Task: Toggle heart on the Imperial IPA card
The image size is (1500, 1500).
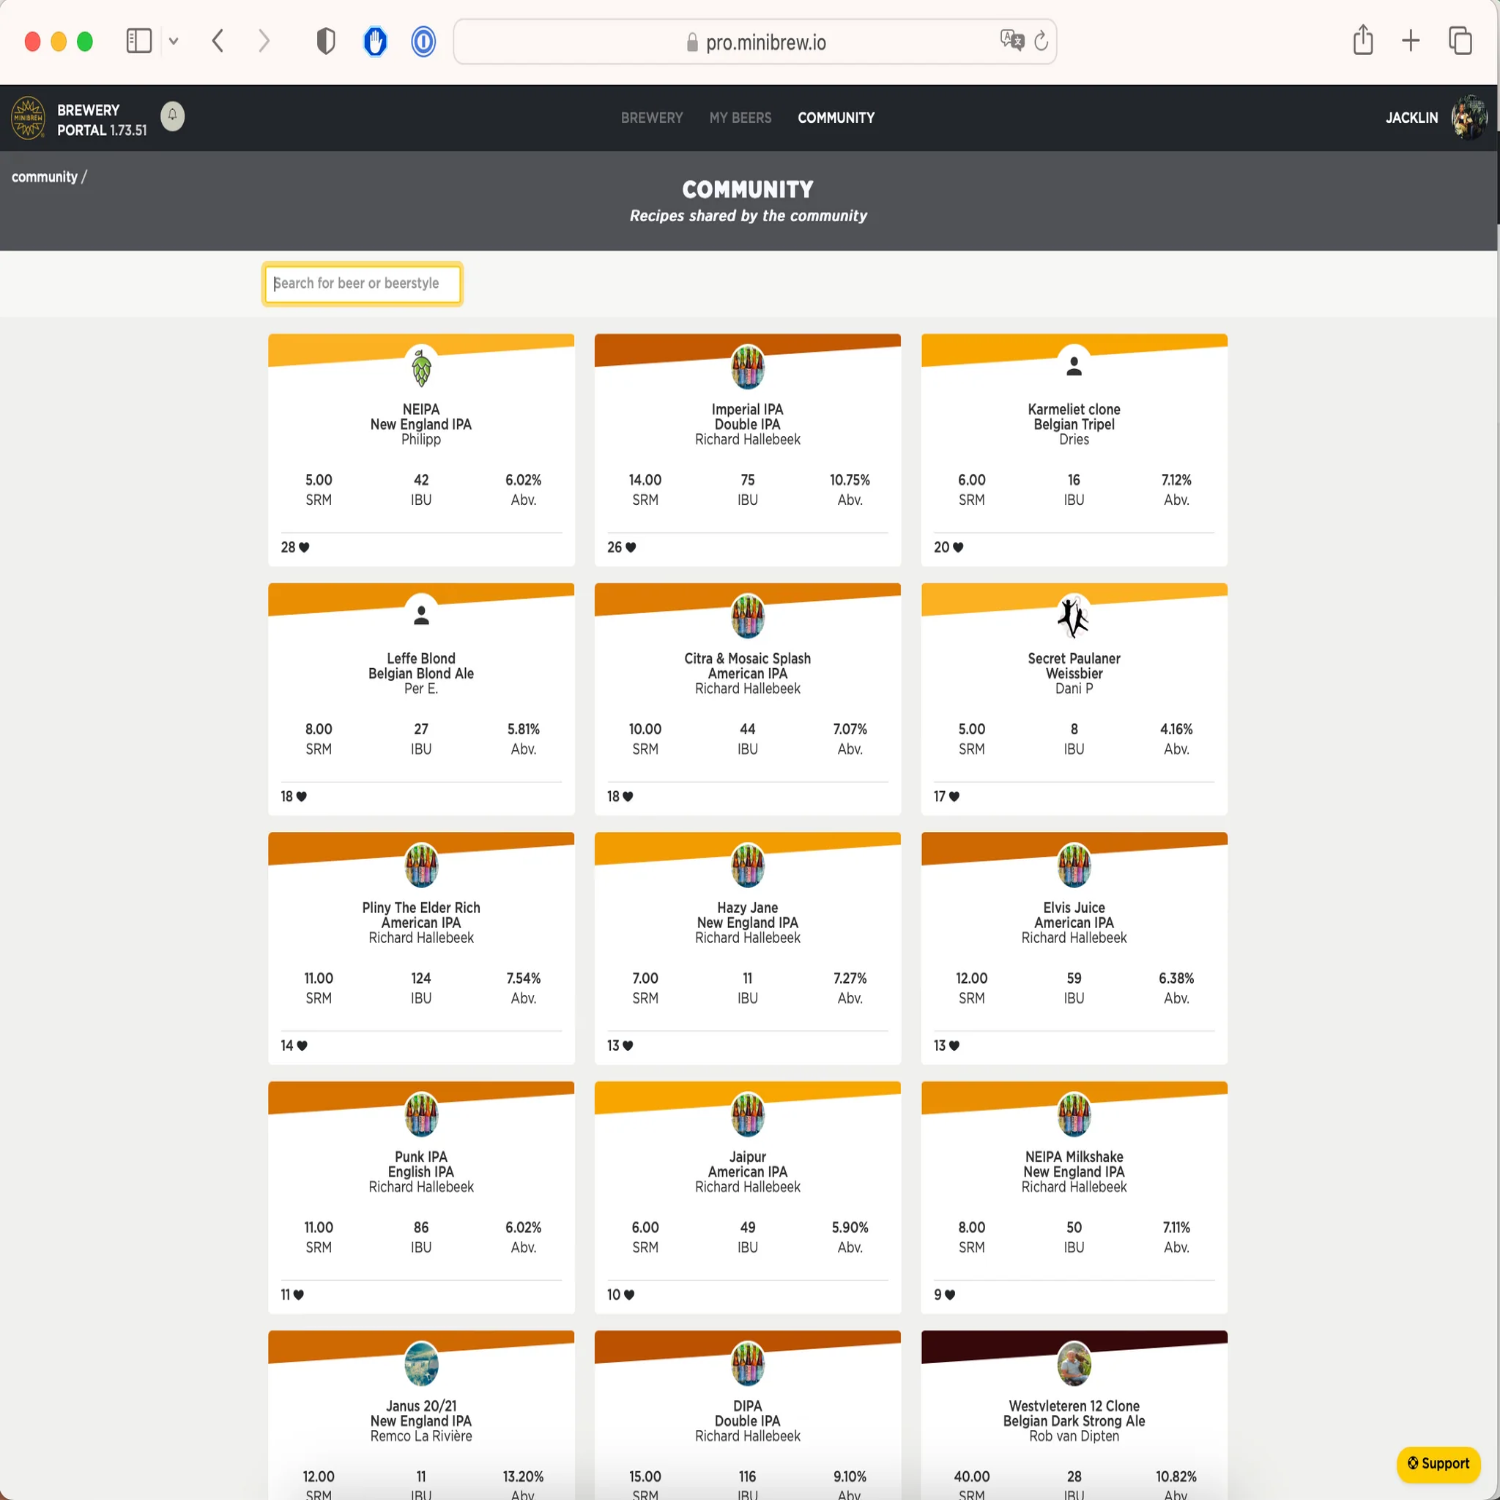Action: pos(630,548)
